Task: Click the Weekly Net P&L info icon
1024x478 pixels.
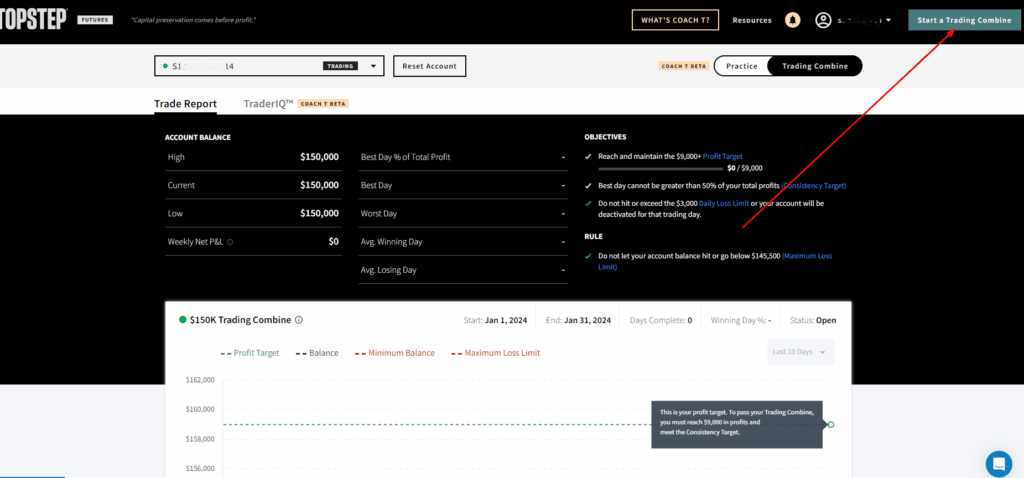Action: pyautogui.click(x=230, y=242)
